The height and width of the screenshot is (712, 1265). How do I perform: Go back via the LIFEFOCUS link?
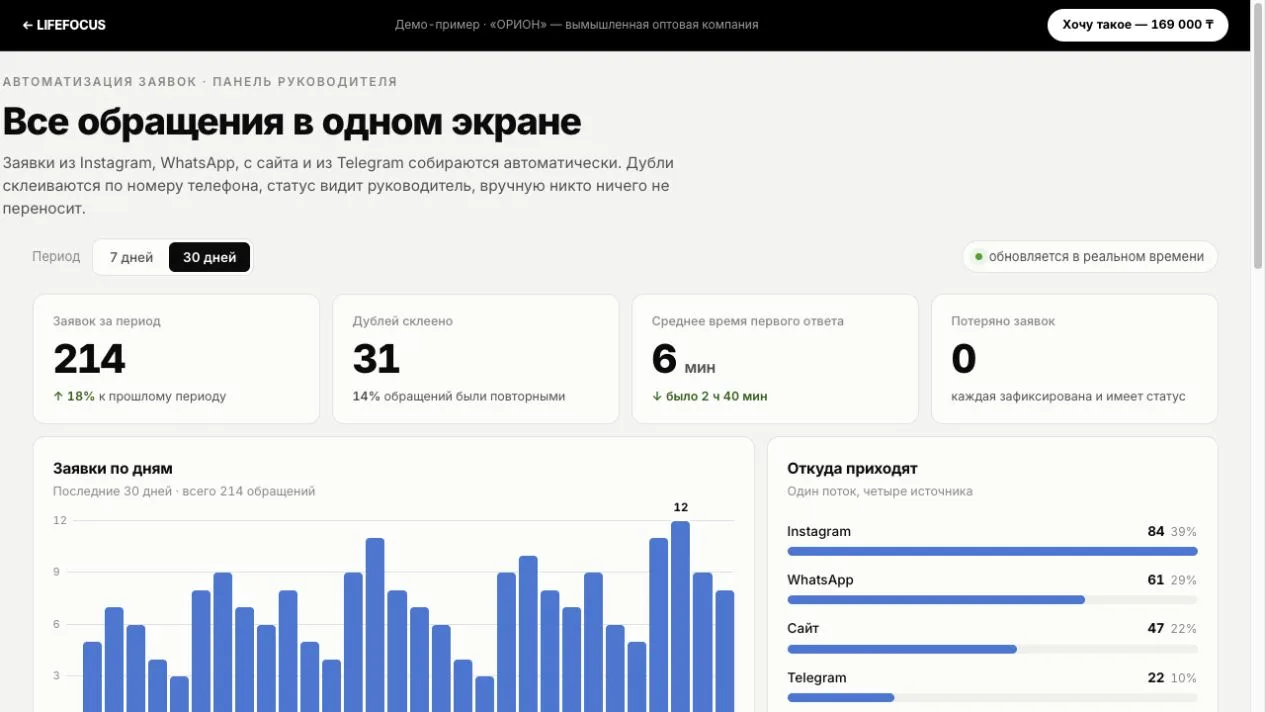click(x=64, y=25)
